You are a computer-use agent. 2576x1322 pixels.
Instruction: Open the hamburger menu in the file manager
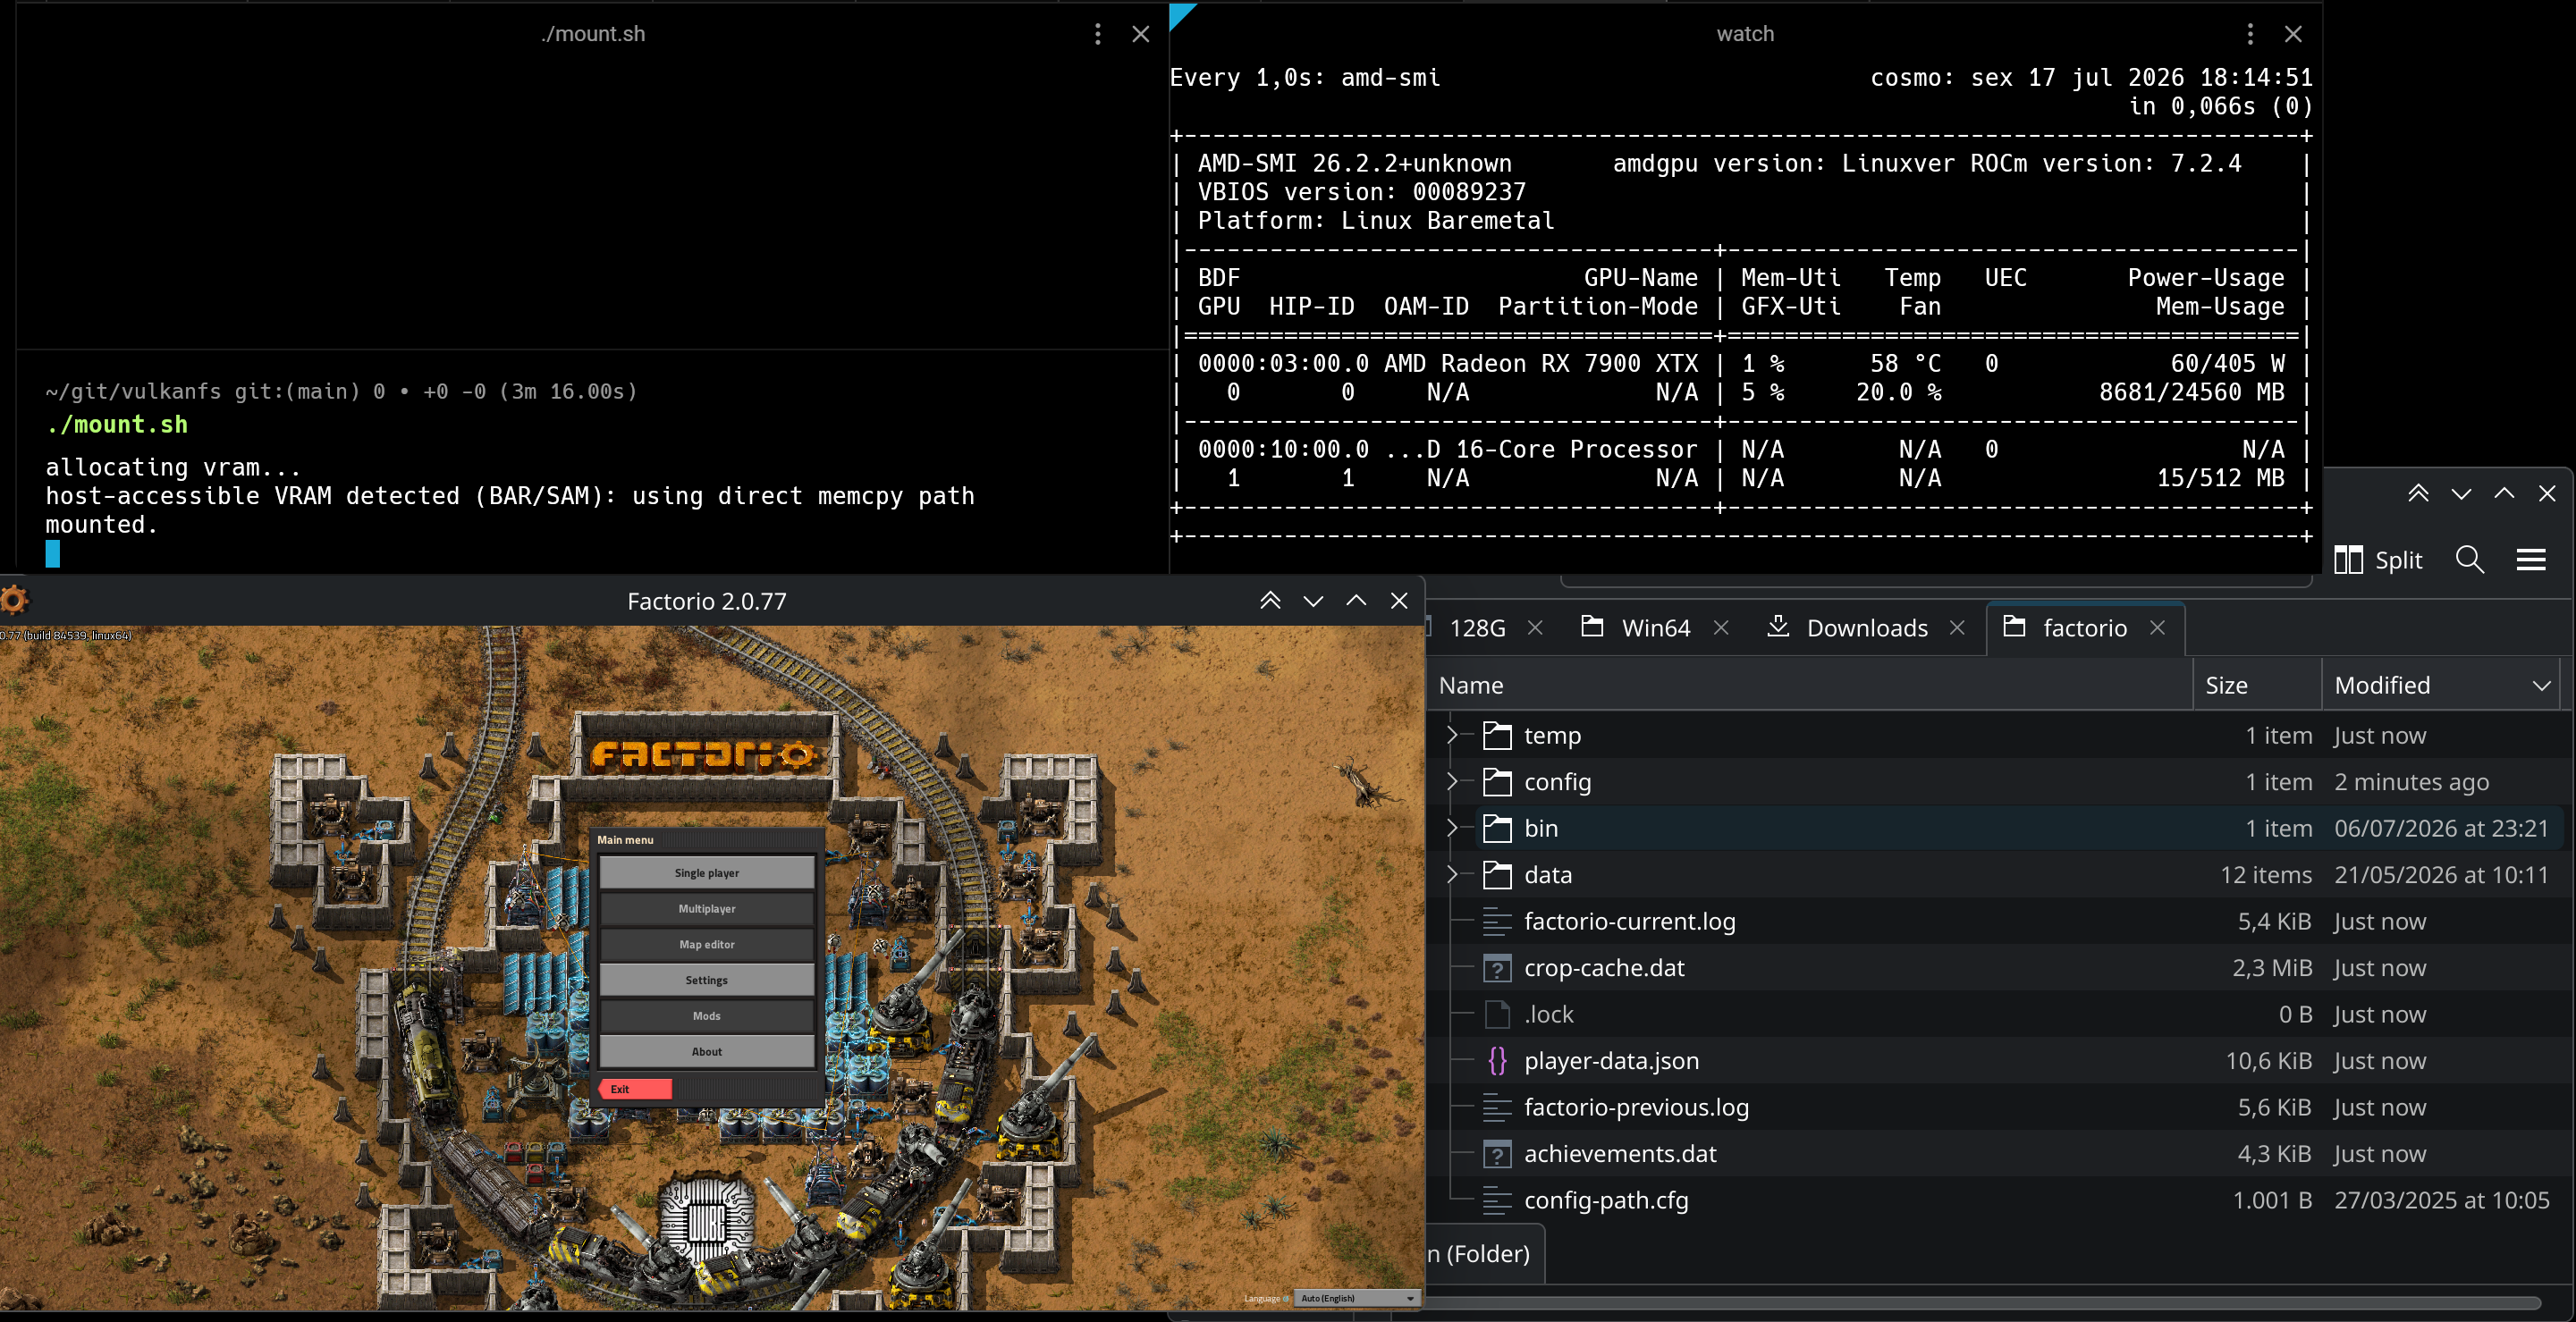(x=2530, y=559)
